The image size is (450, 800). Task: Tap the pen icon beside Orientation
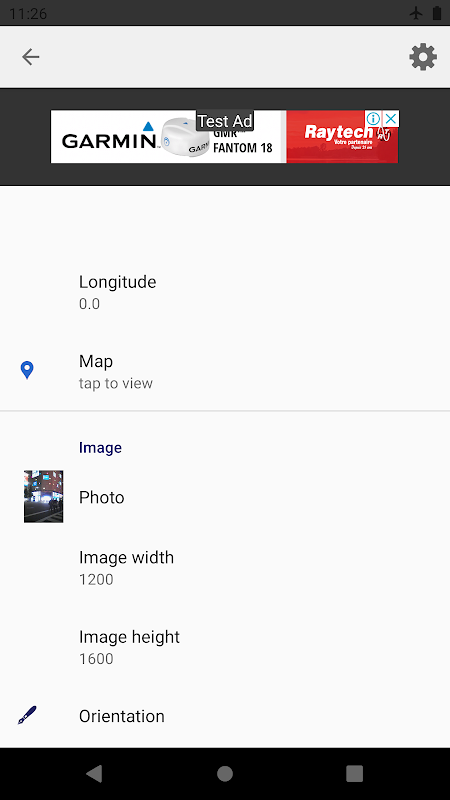(27, 715)
